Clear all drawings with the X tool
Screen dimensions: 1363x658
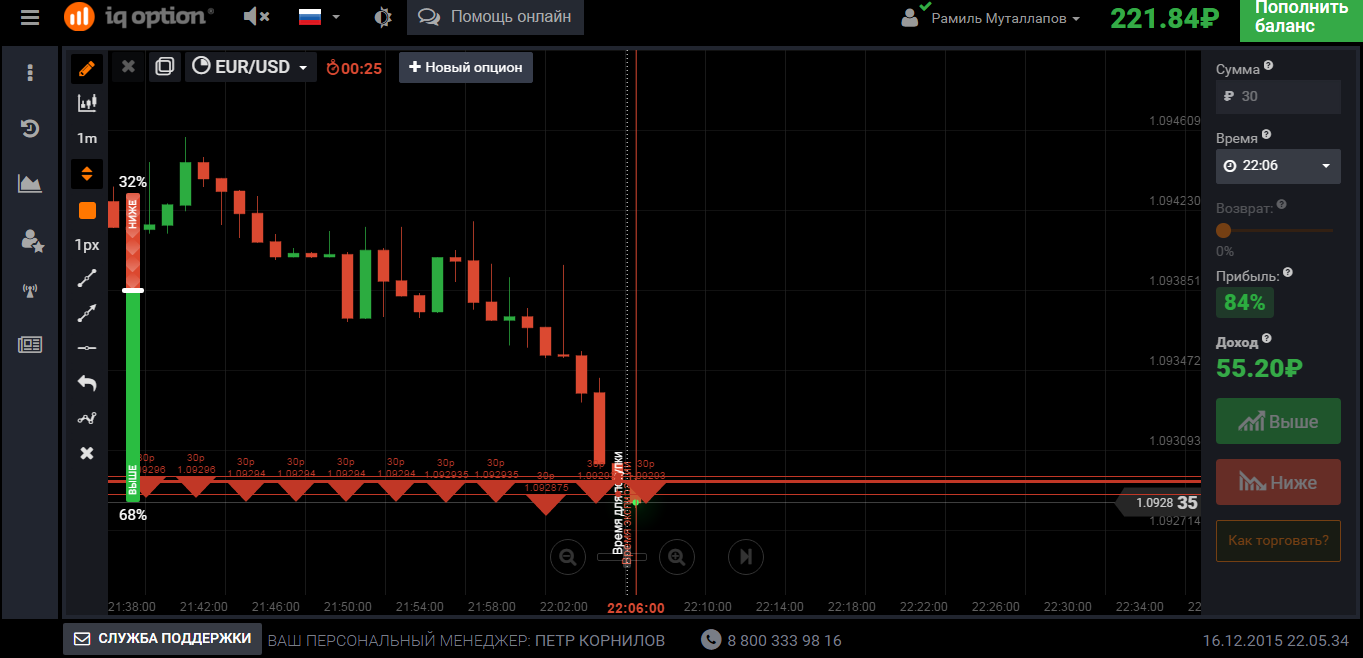click(87, 453)
